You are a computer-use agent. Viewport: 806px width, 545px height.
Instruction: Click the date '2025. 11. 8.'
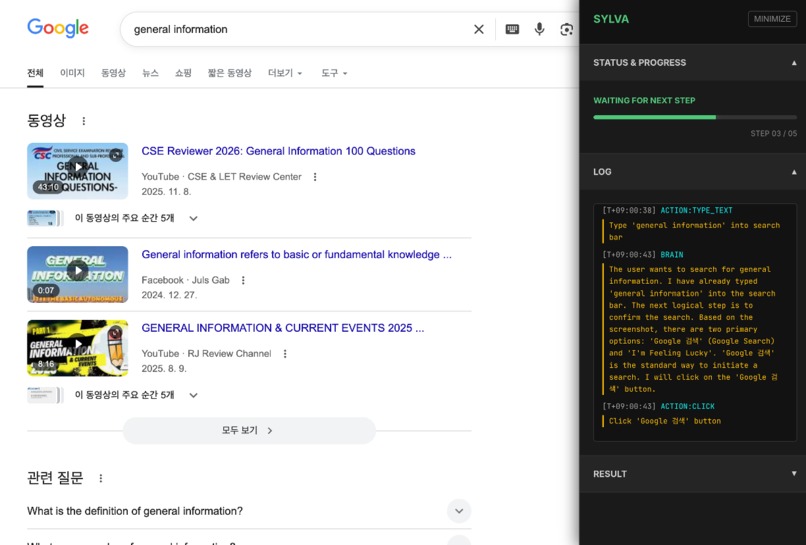tap(166, 192)
